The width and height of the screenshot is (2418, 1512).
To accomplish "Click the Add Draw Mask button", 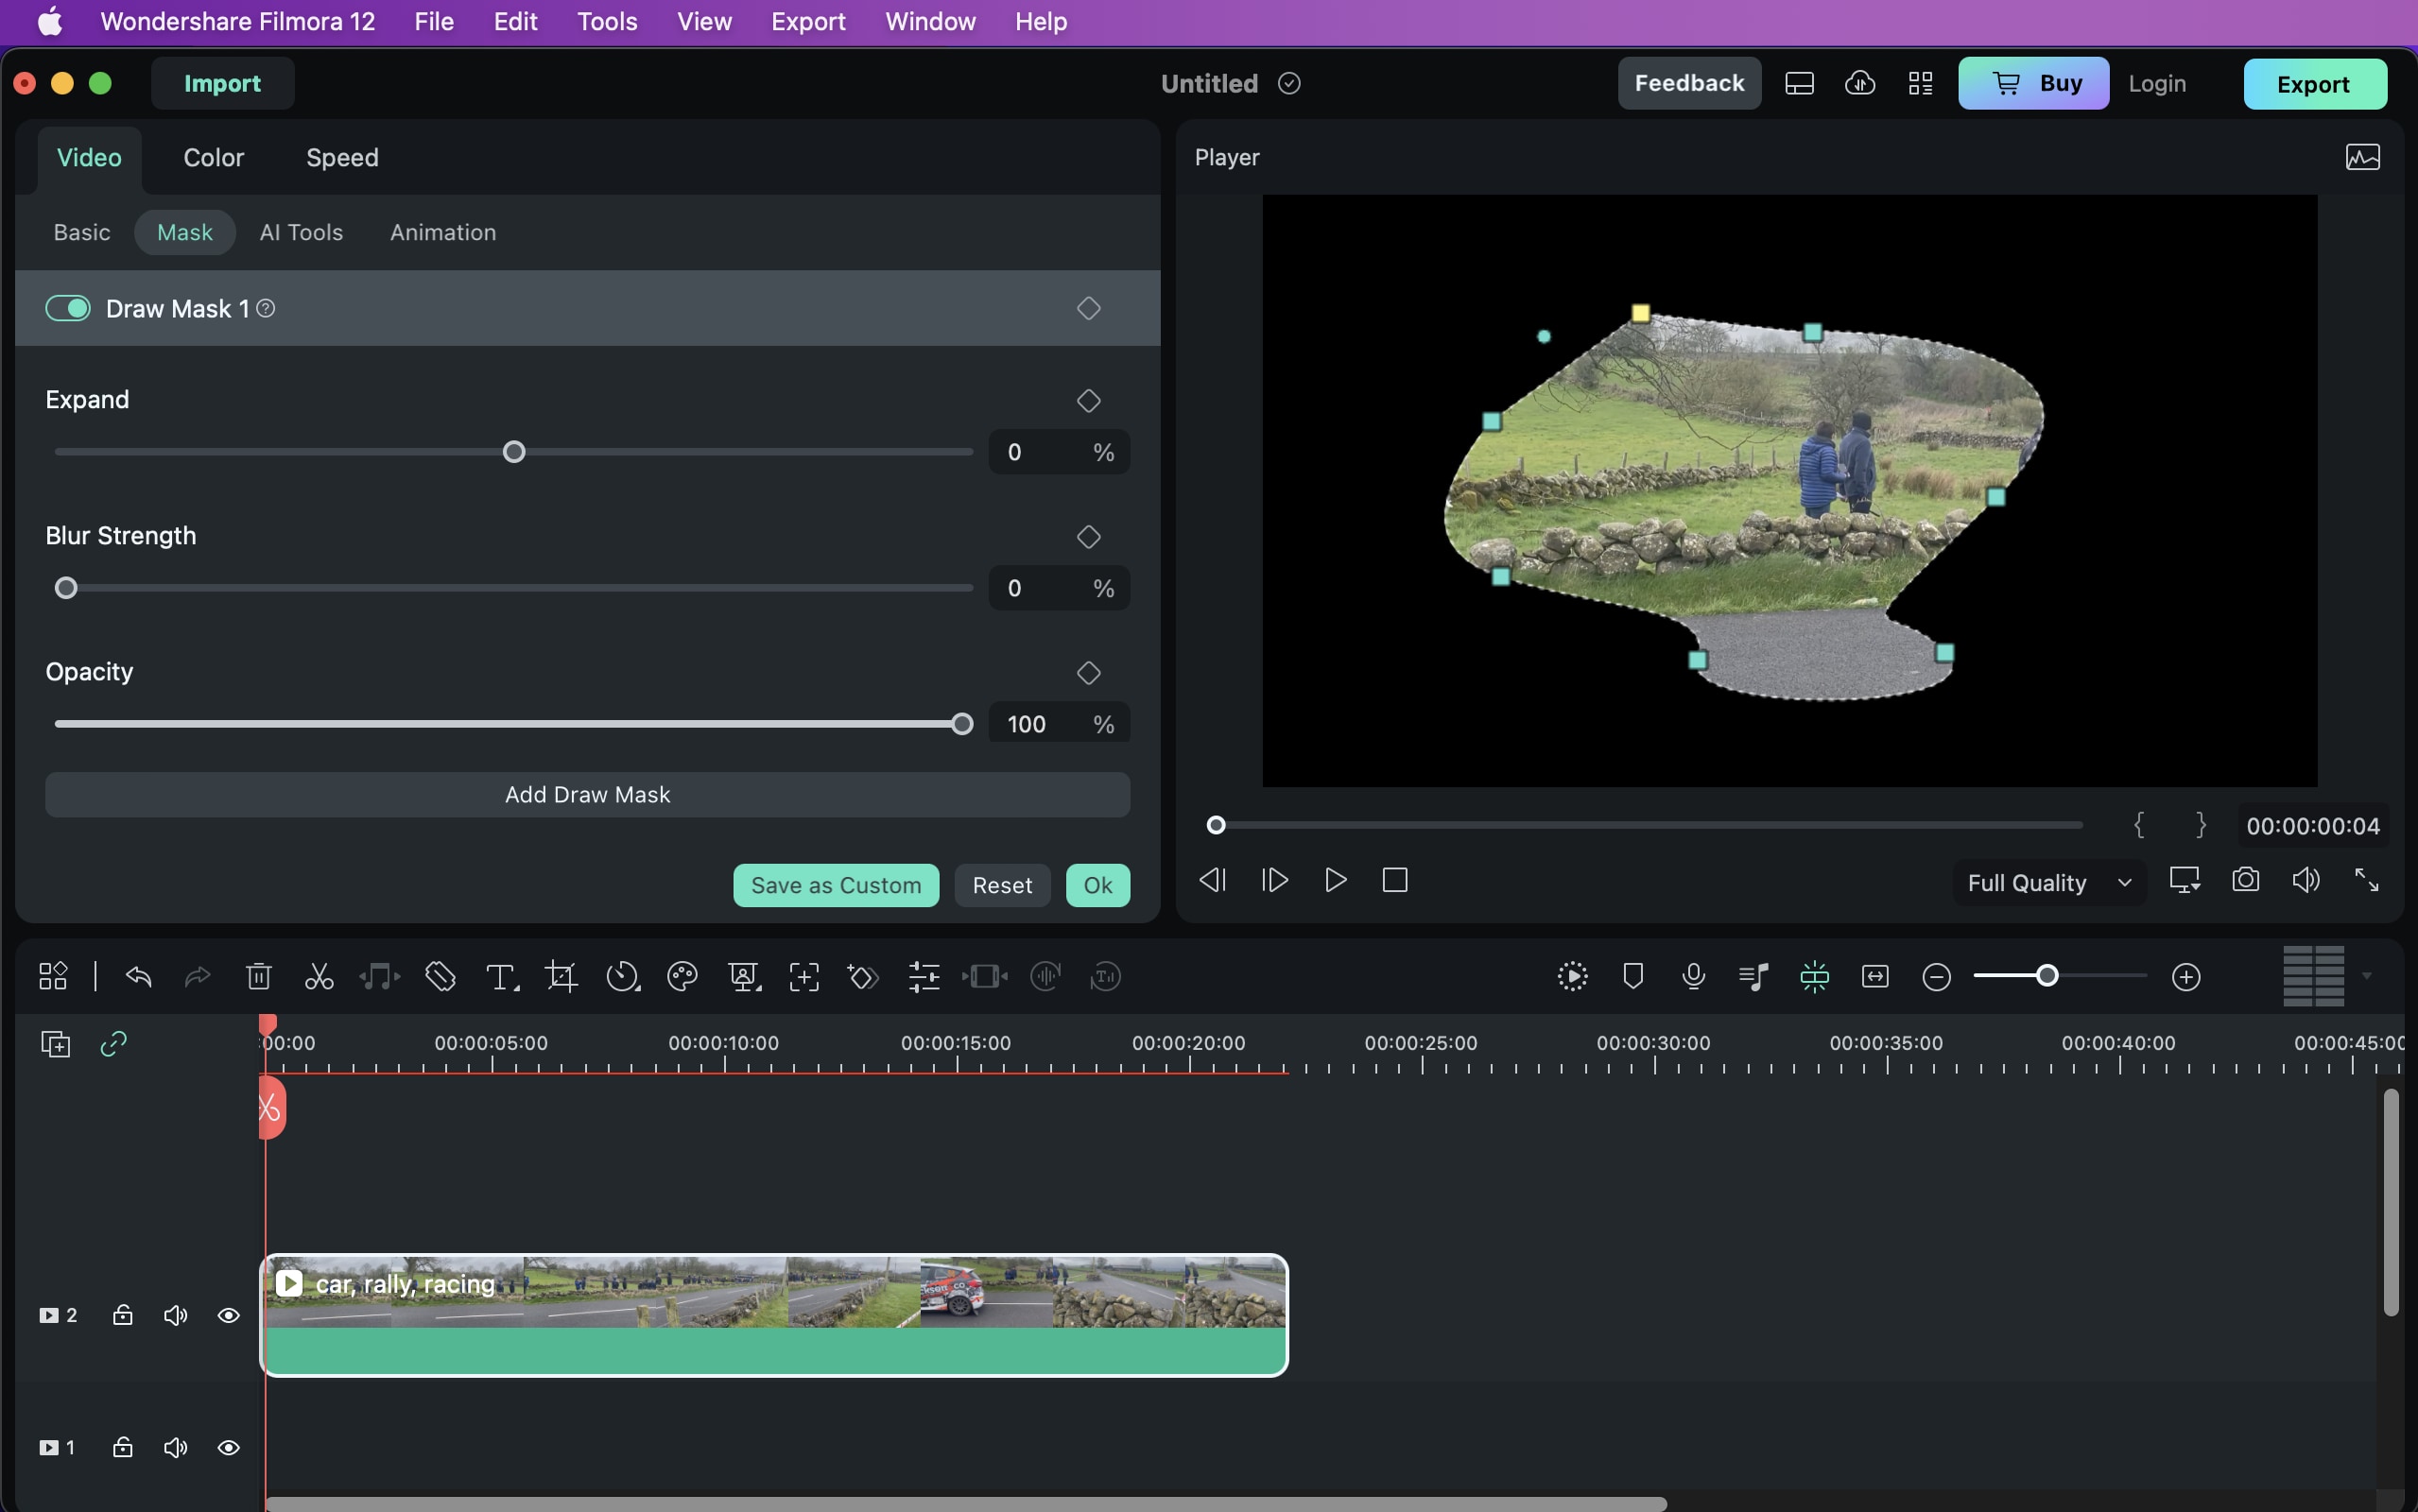I will click(585, 795).
